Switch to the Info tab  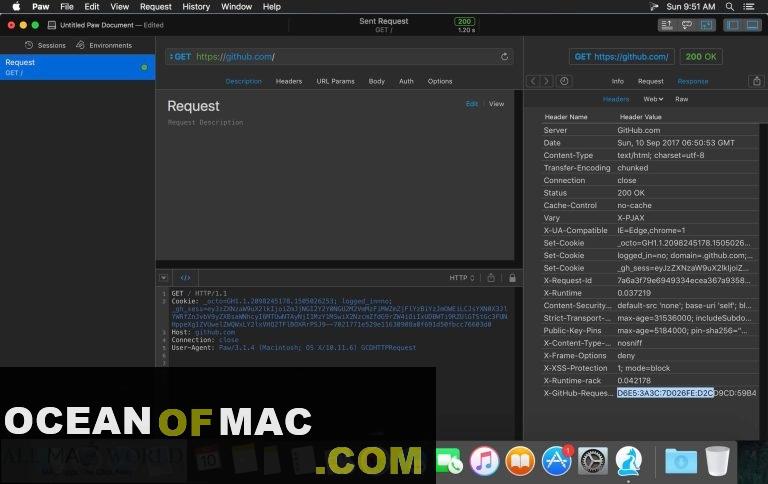pos(617,81)
